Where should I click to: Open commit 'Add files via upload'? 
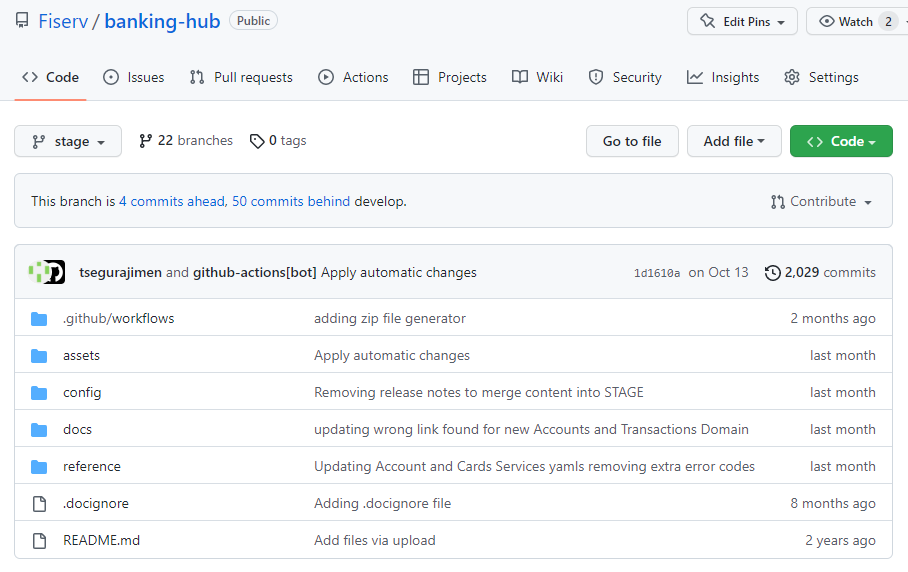(375, 541)
